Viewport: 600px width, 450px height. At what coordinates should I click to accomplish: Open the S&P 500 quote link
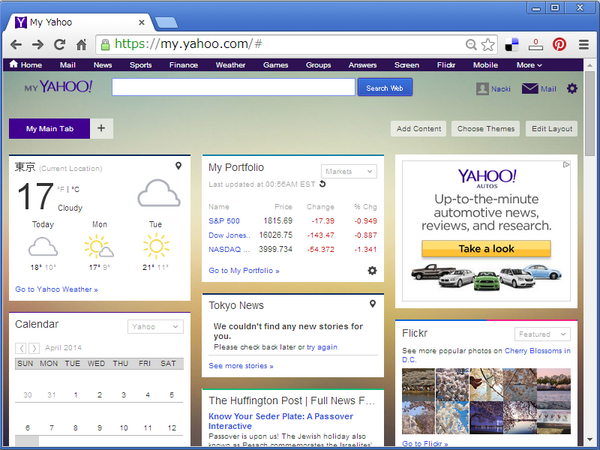pos(224,221)
